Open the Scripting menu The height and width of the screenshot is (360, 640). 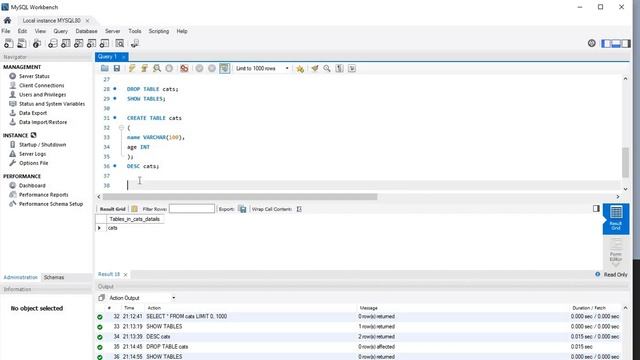(x=158, y=31)
